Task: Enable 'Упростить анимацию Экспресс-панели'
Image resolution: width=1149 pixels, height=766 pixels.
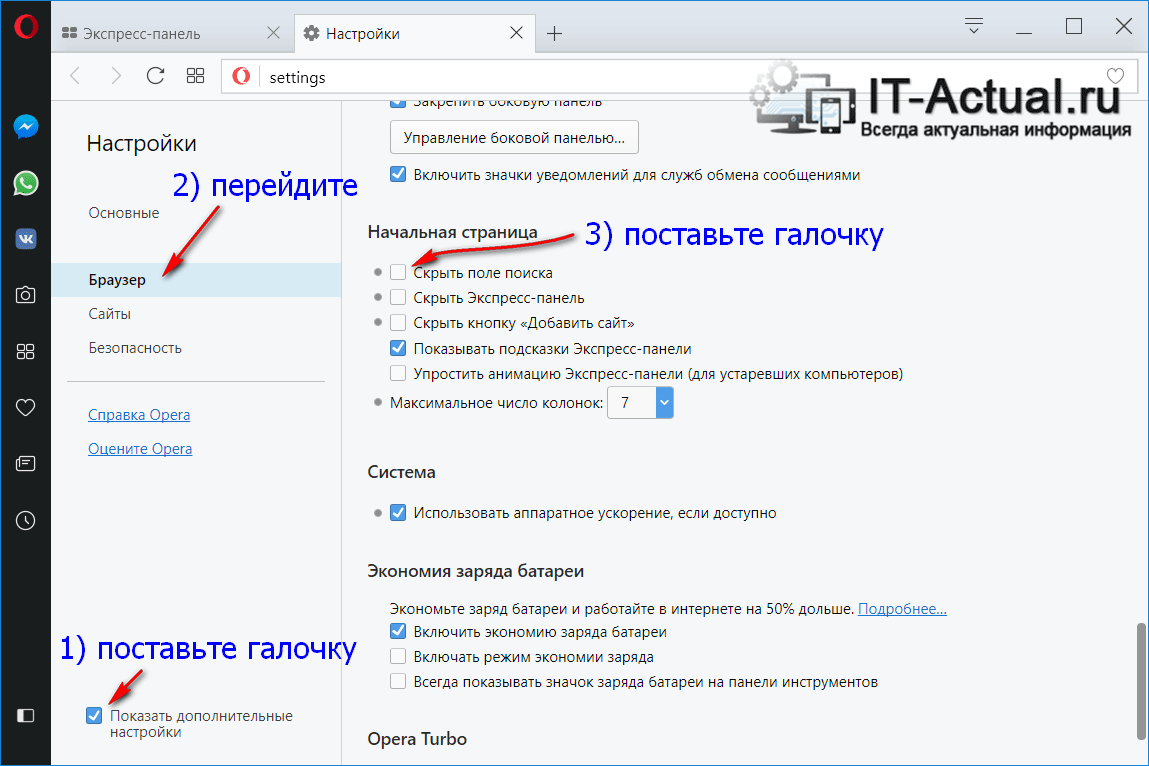Action: (x=398, y=373)
